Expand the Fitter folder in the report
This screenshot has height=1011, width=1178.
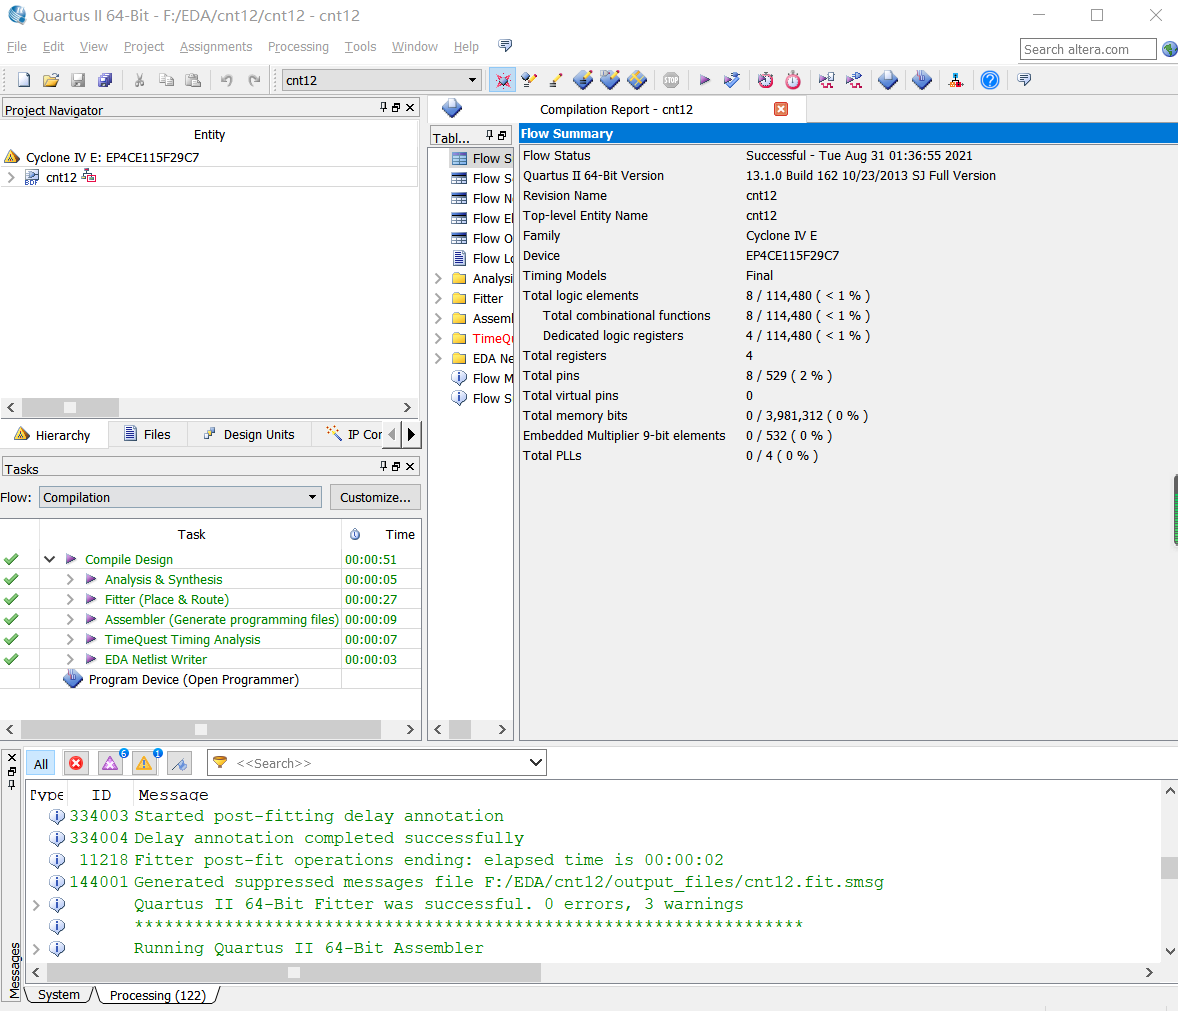(438, 298)
